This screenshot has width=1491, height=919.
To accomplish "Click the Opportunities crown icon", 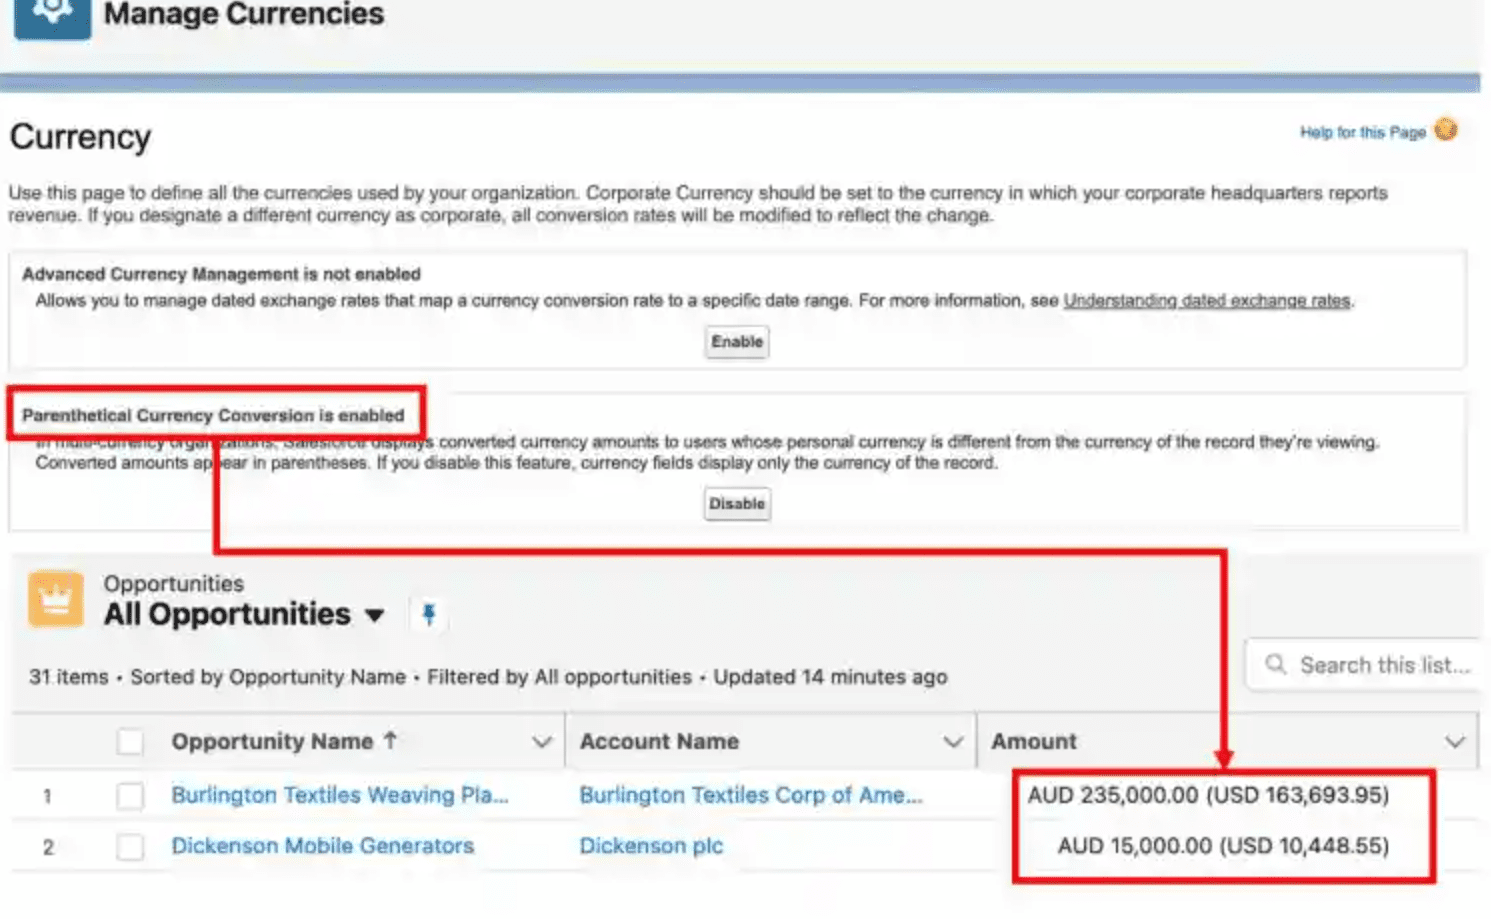I will tap(56, 599).
